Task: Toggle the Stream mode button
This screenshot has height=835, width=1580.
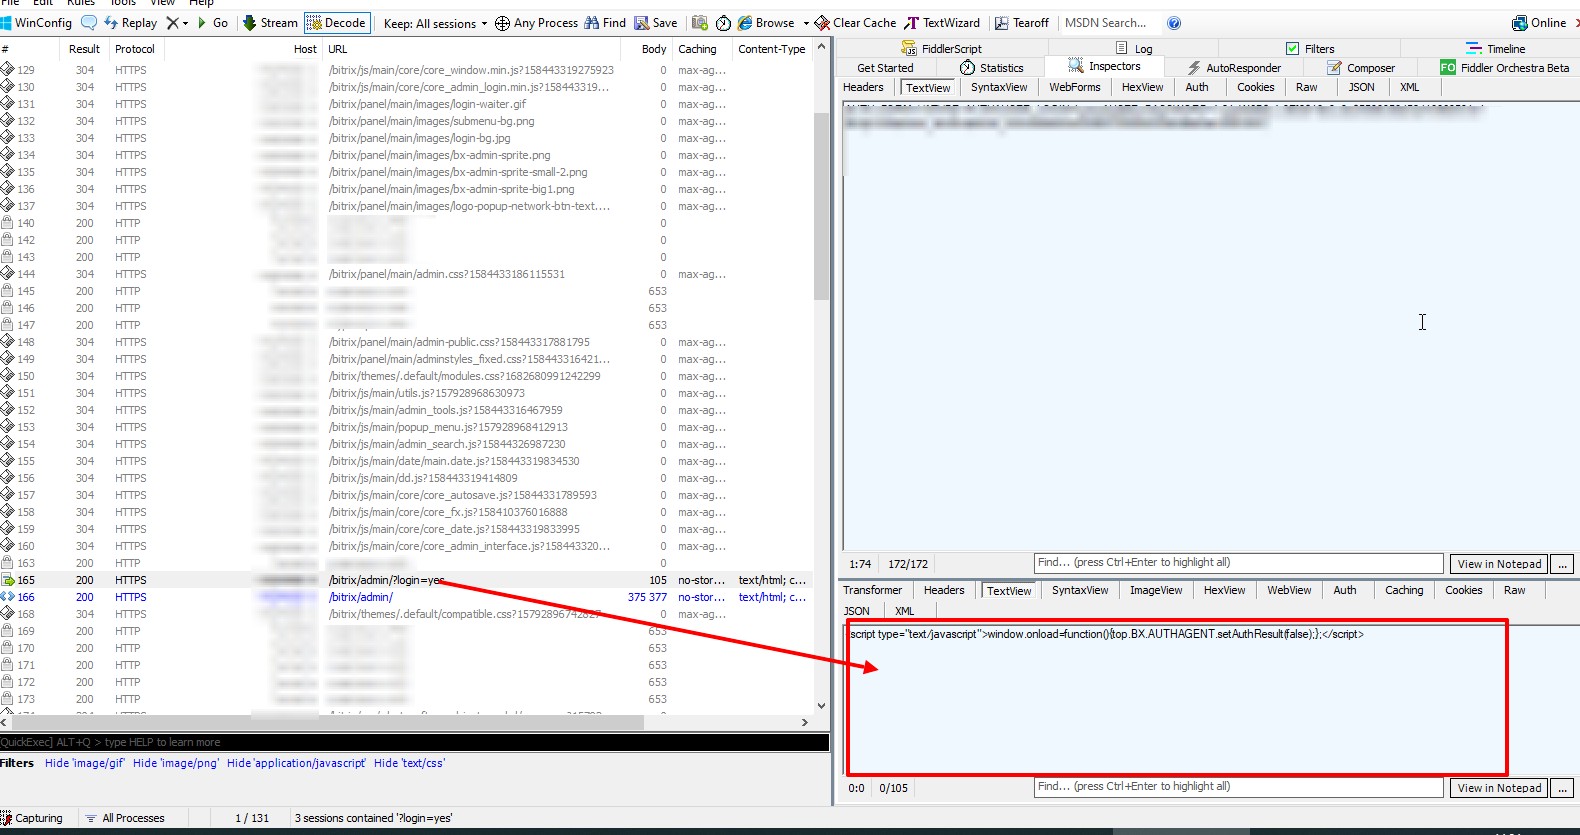Action: [270, 23]
